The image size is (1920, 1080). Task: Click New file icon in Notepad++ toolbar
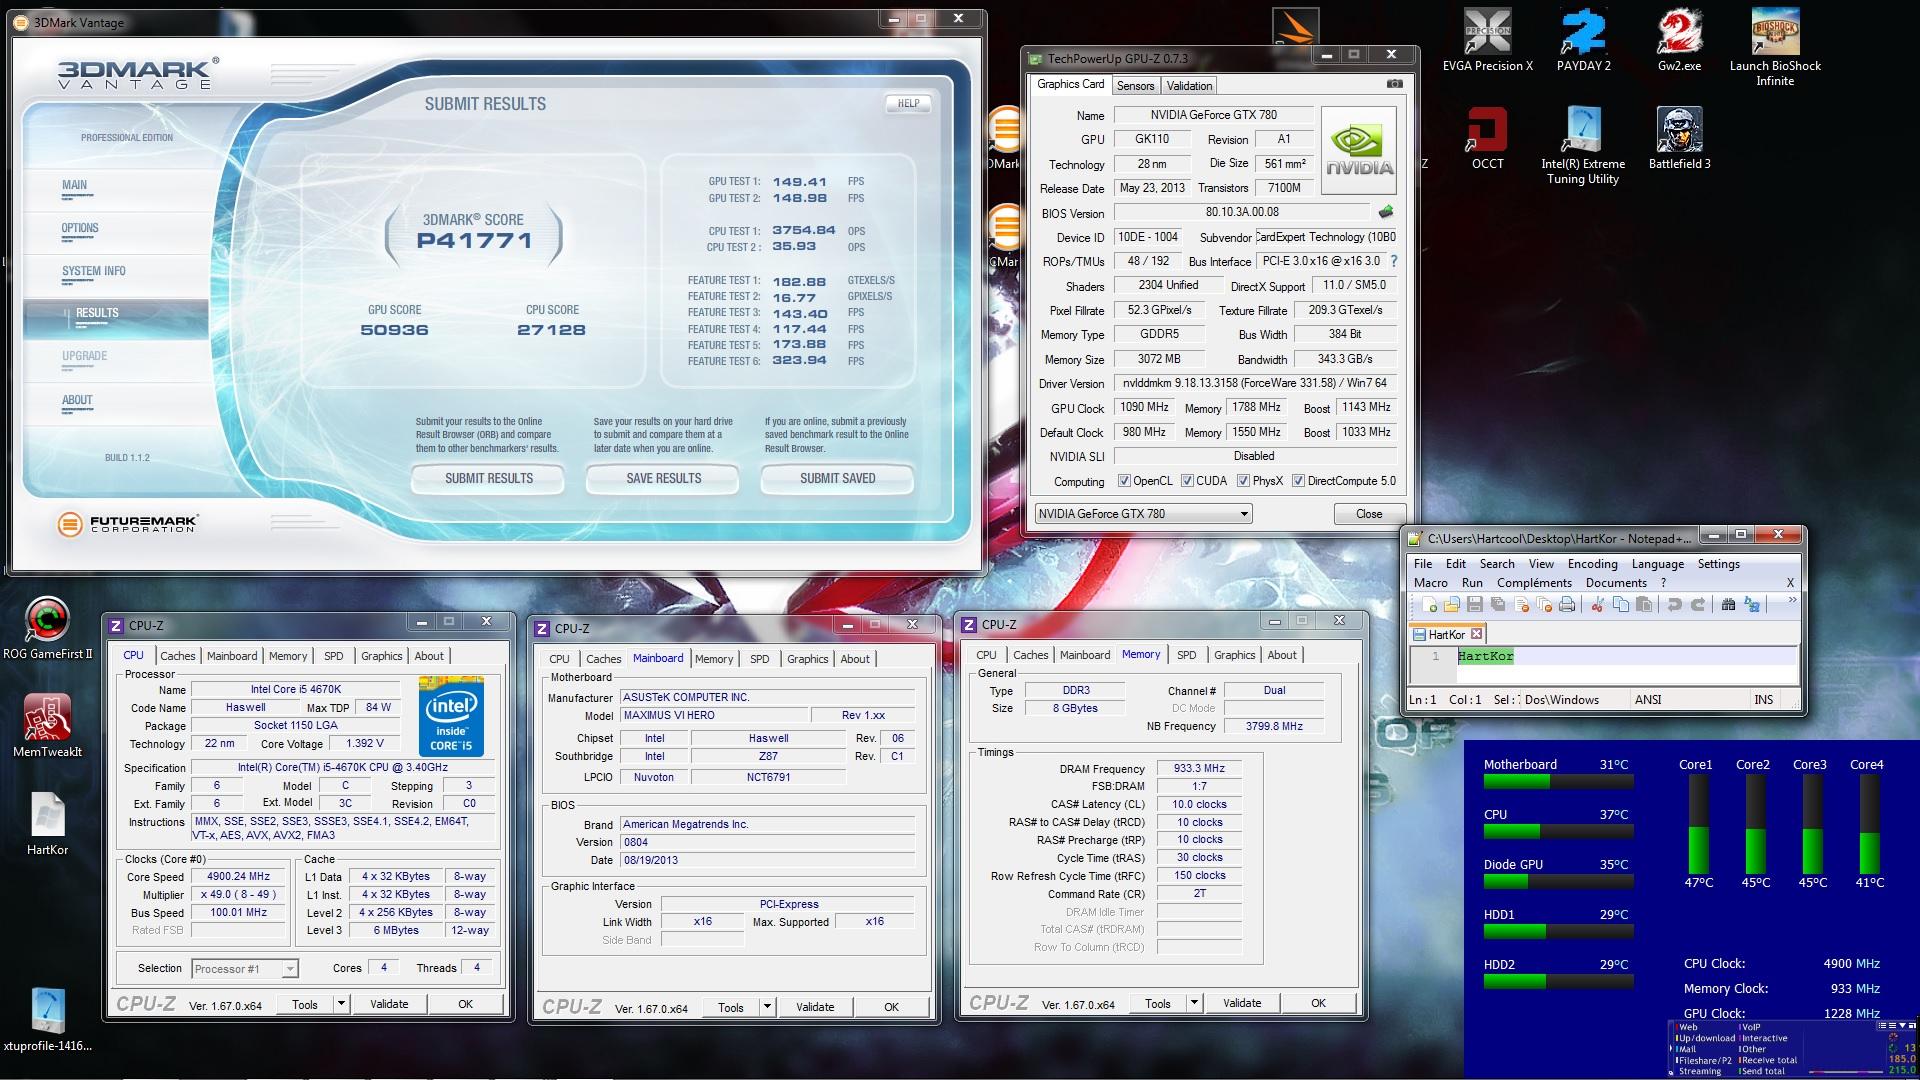(x=1429, y=605)
